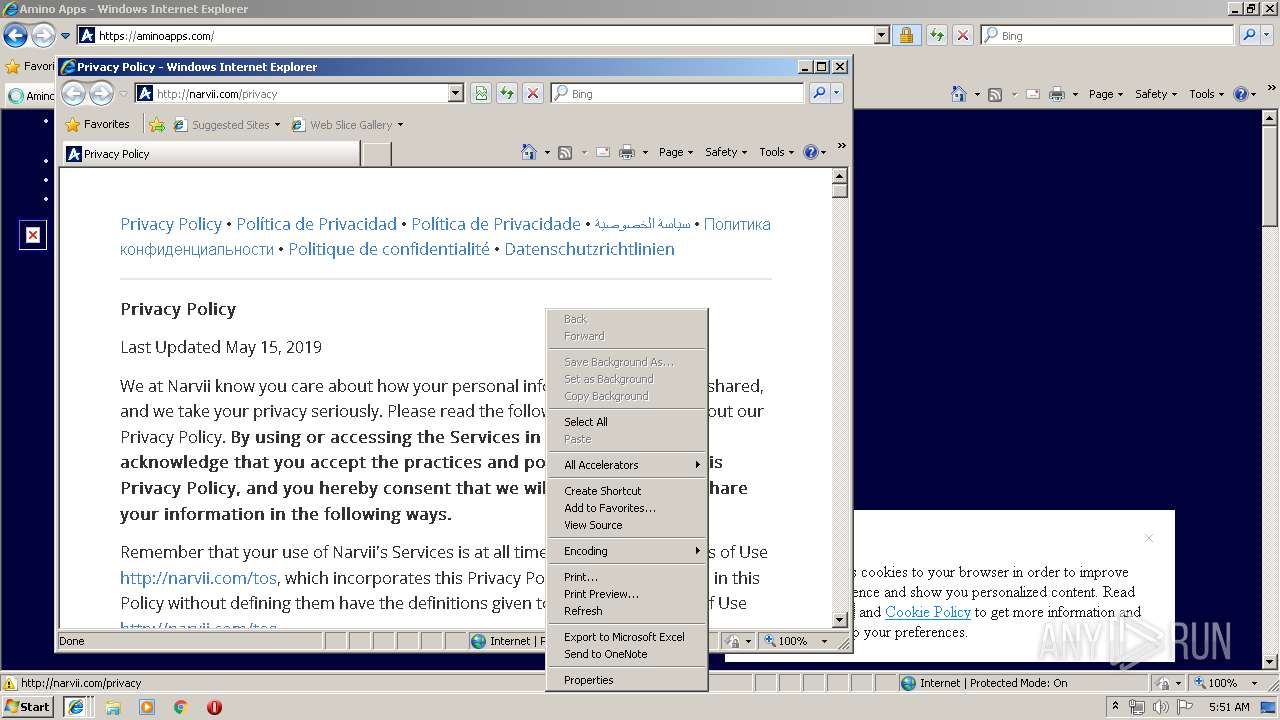Expand Suggested Sites dropdown

click(277, 125)
